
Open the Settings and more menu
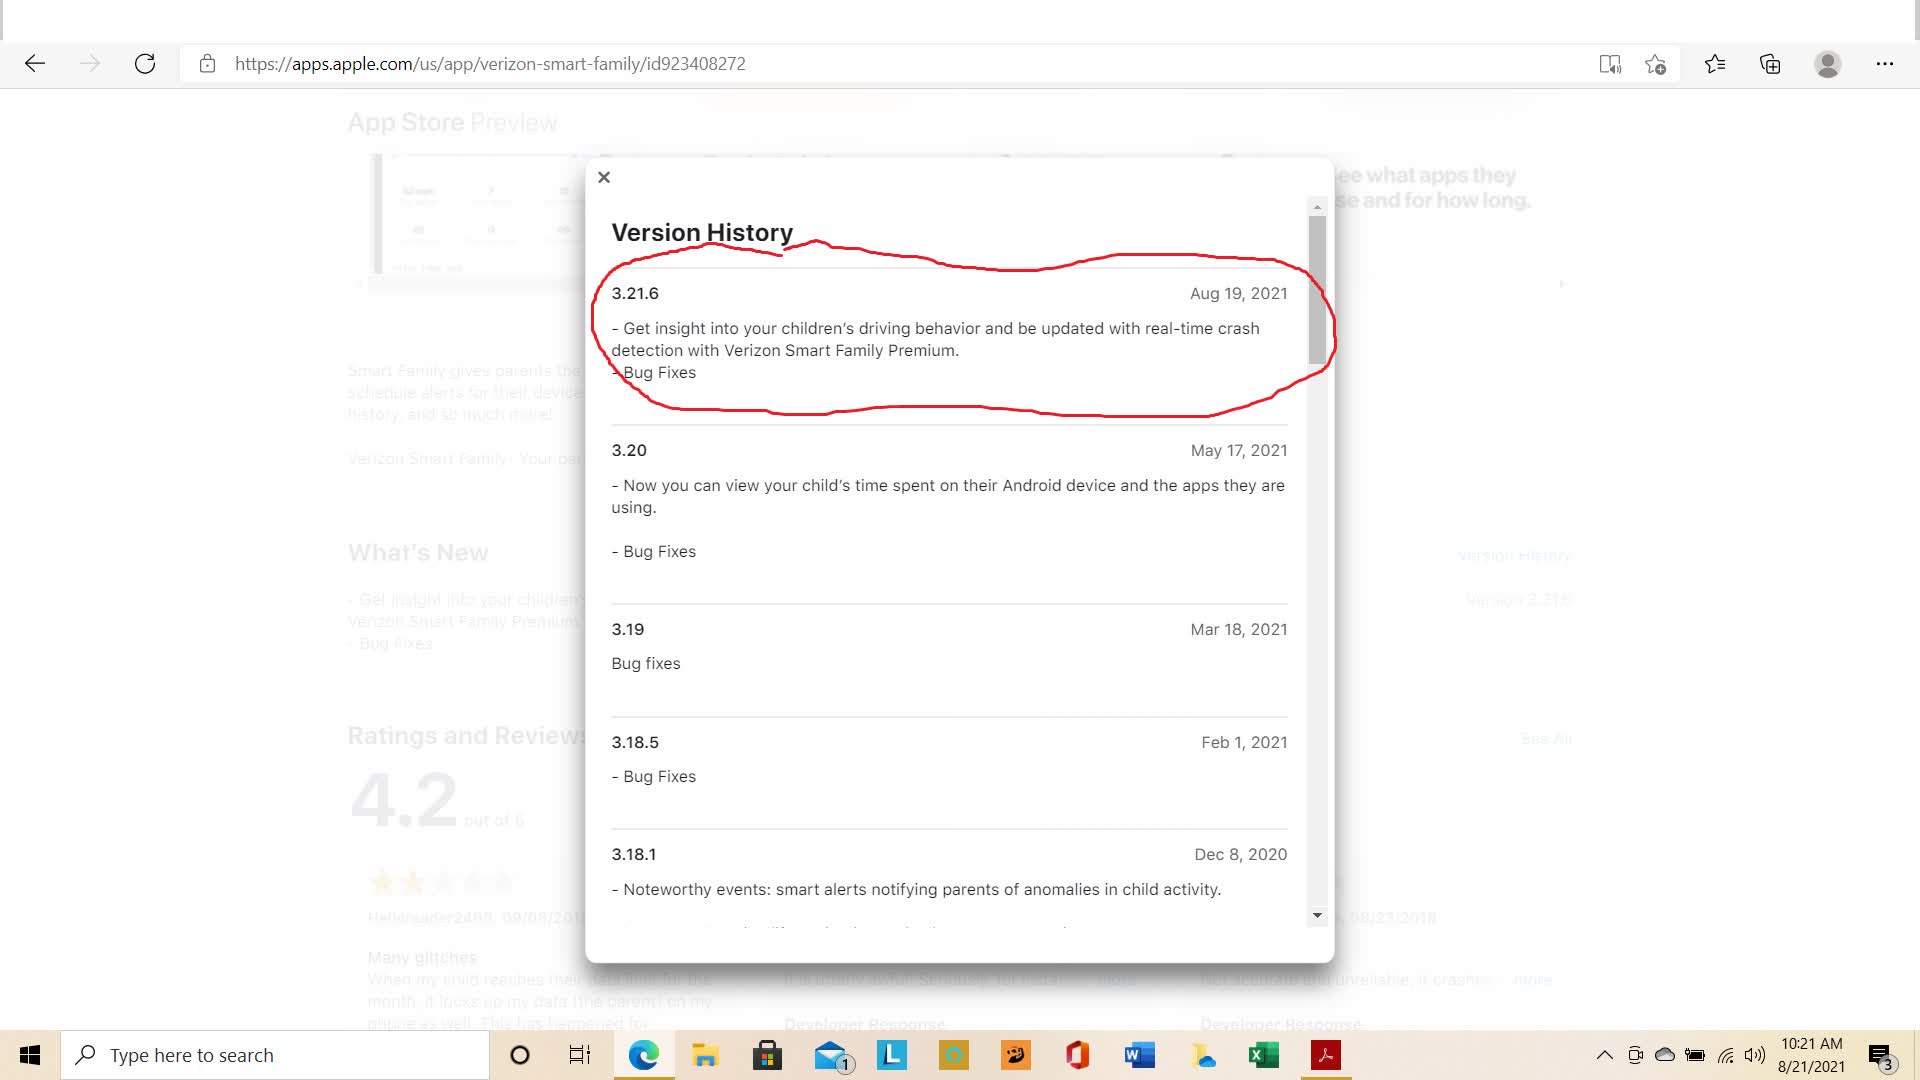[x=1884, y=64]
